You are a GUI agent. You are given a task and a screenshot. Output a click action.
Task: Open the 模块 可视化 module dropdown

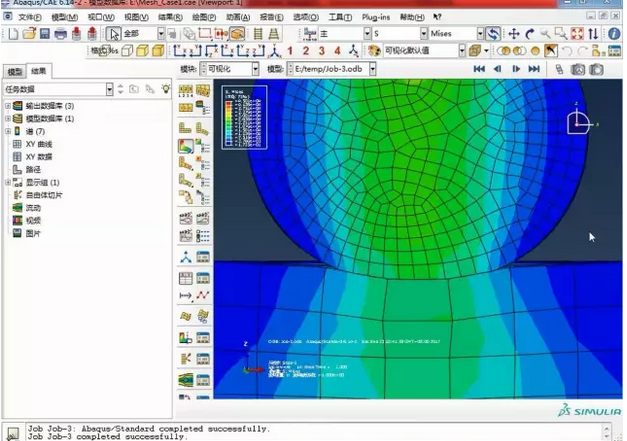255,68
